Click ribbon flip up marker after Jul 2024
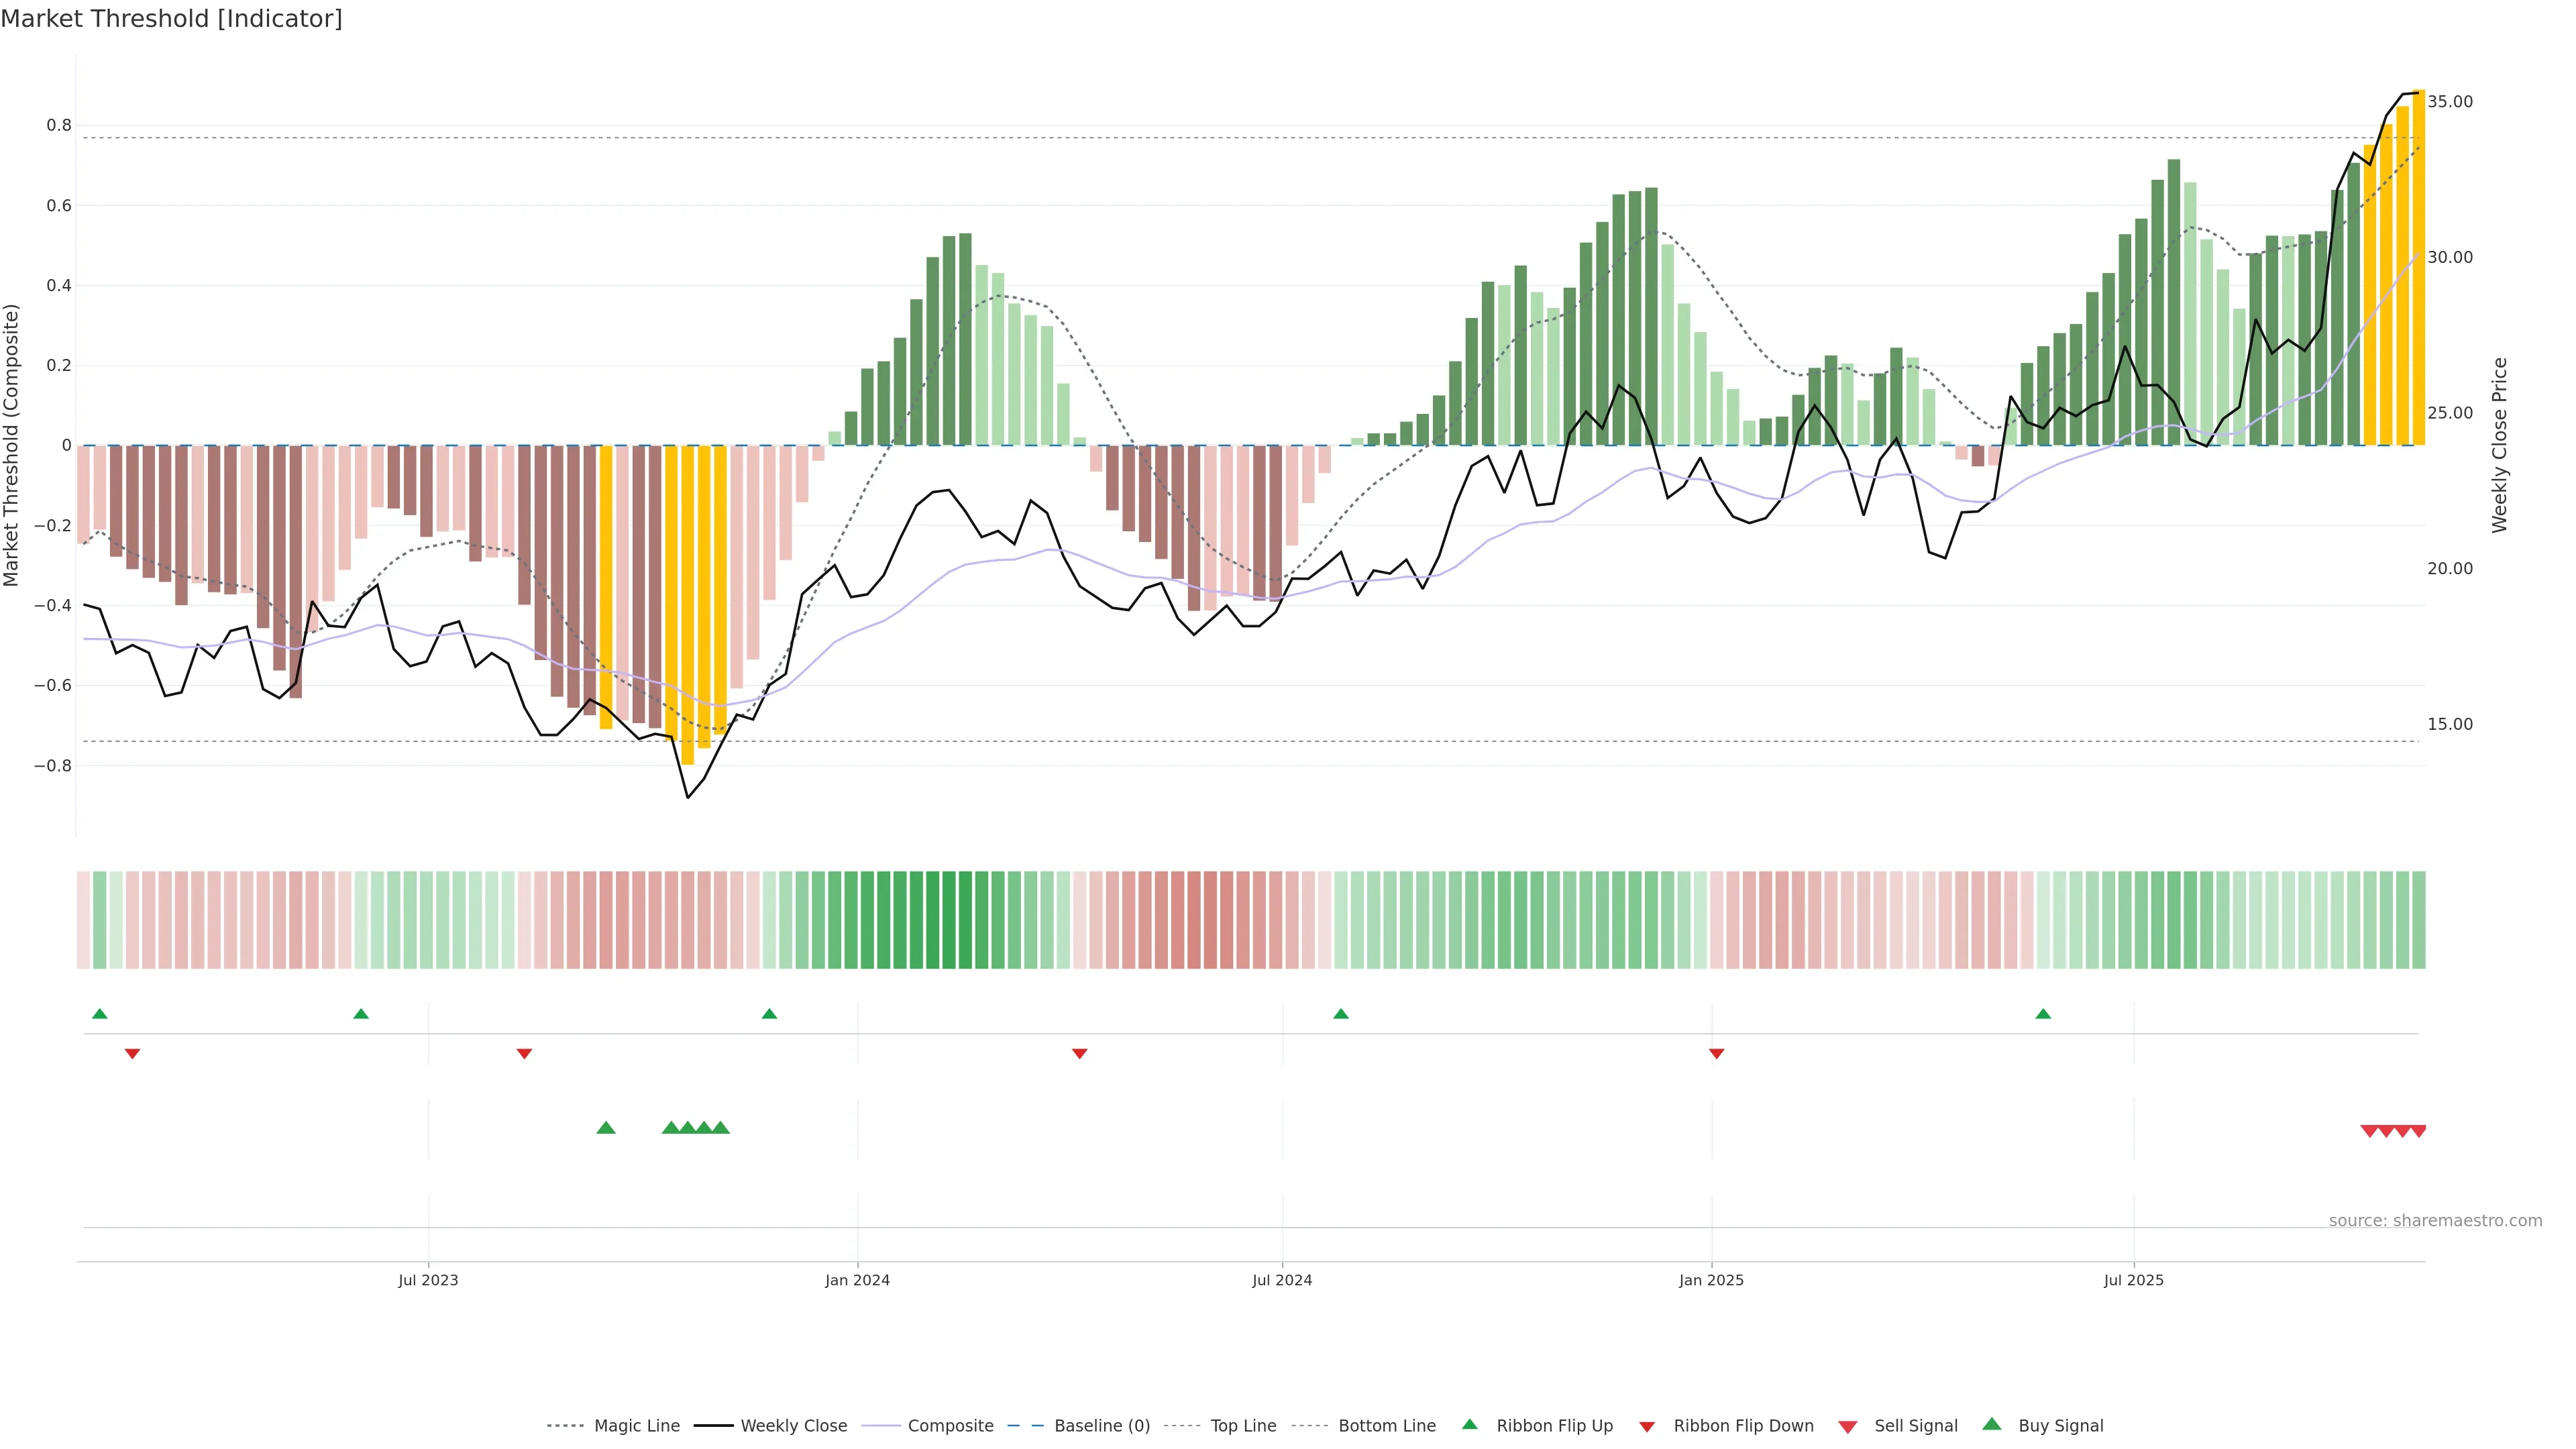This screenshot has width=2576, height=1449. pyautogui.click(x=1341, y=1014)
